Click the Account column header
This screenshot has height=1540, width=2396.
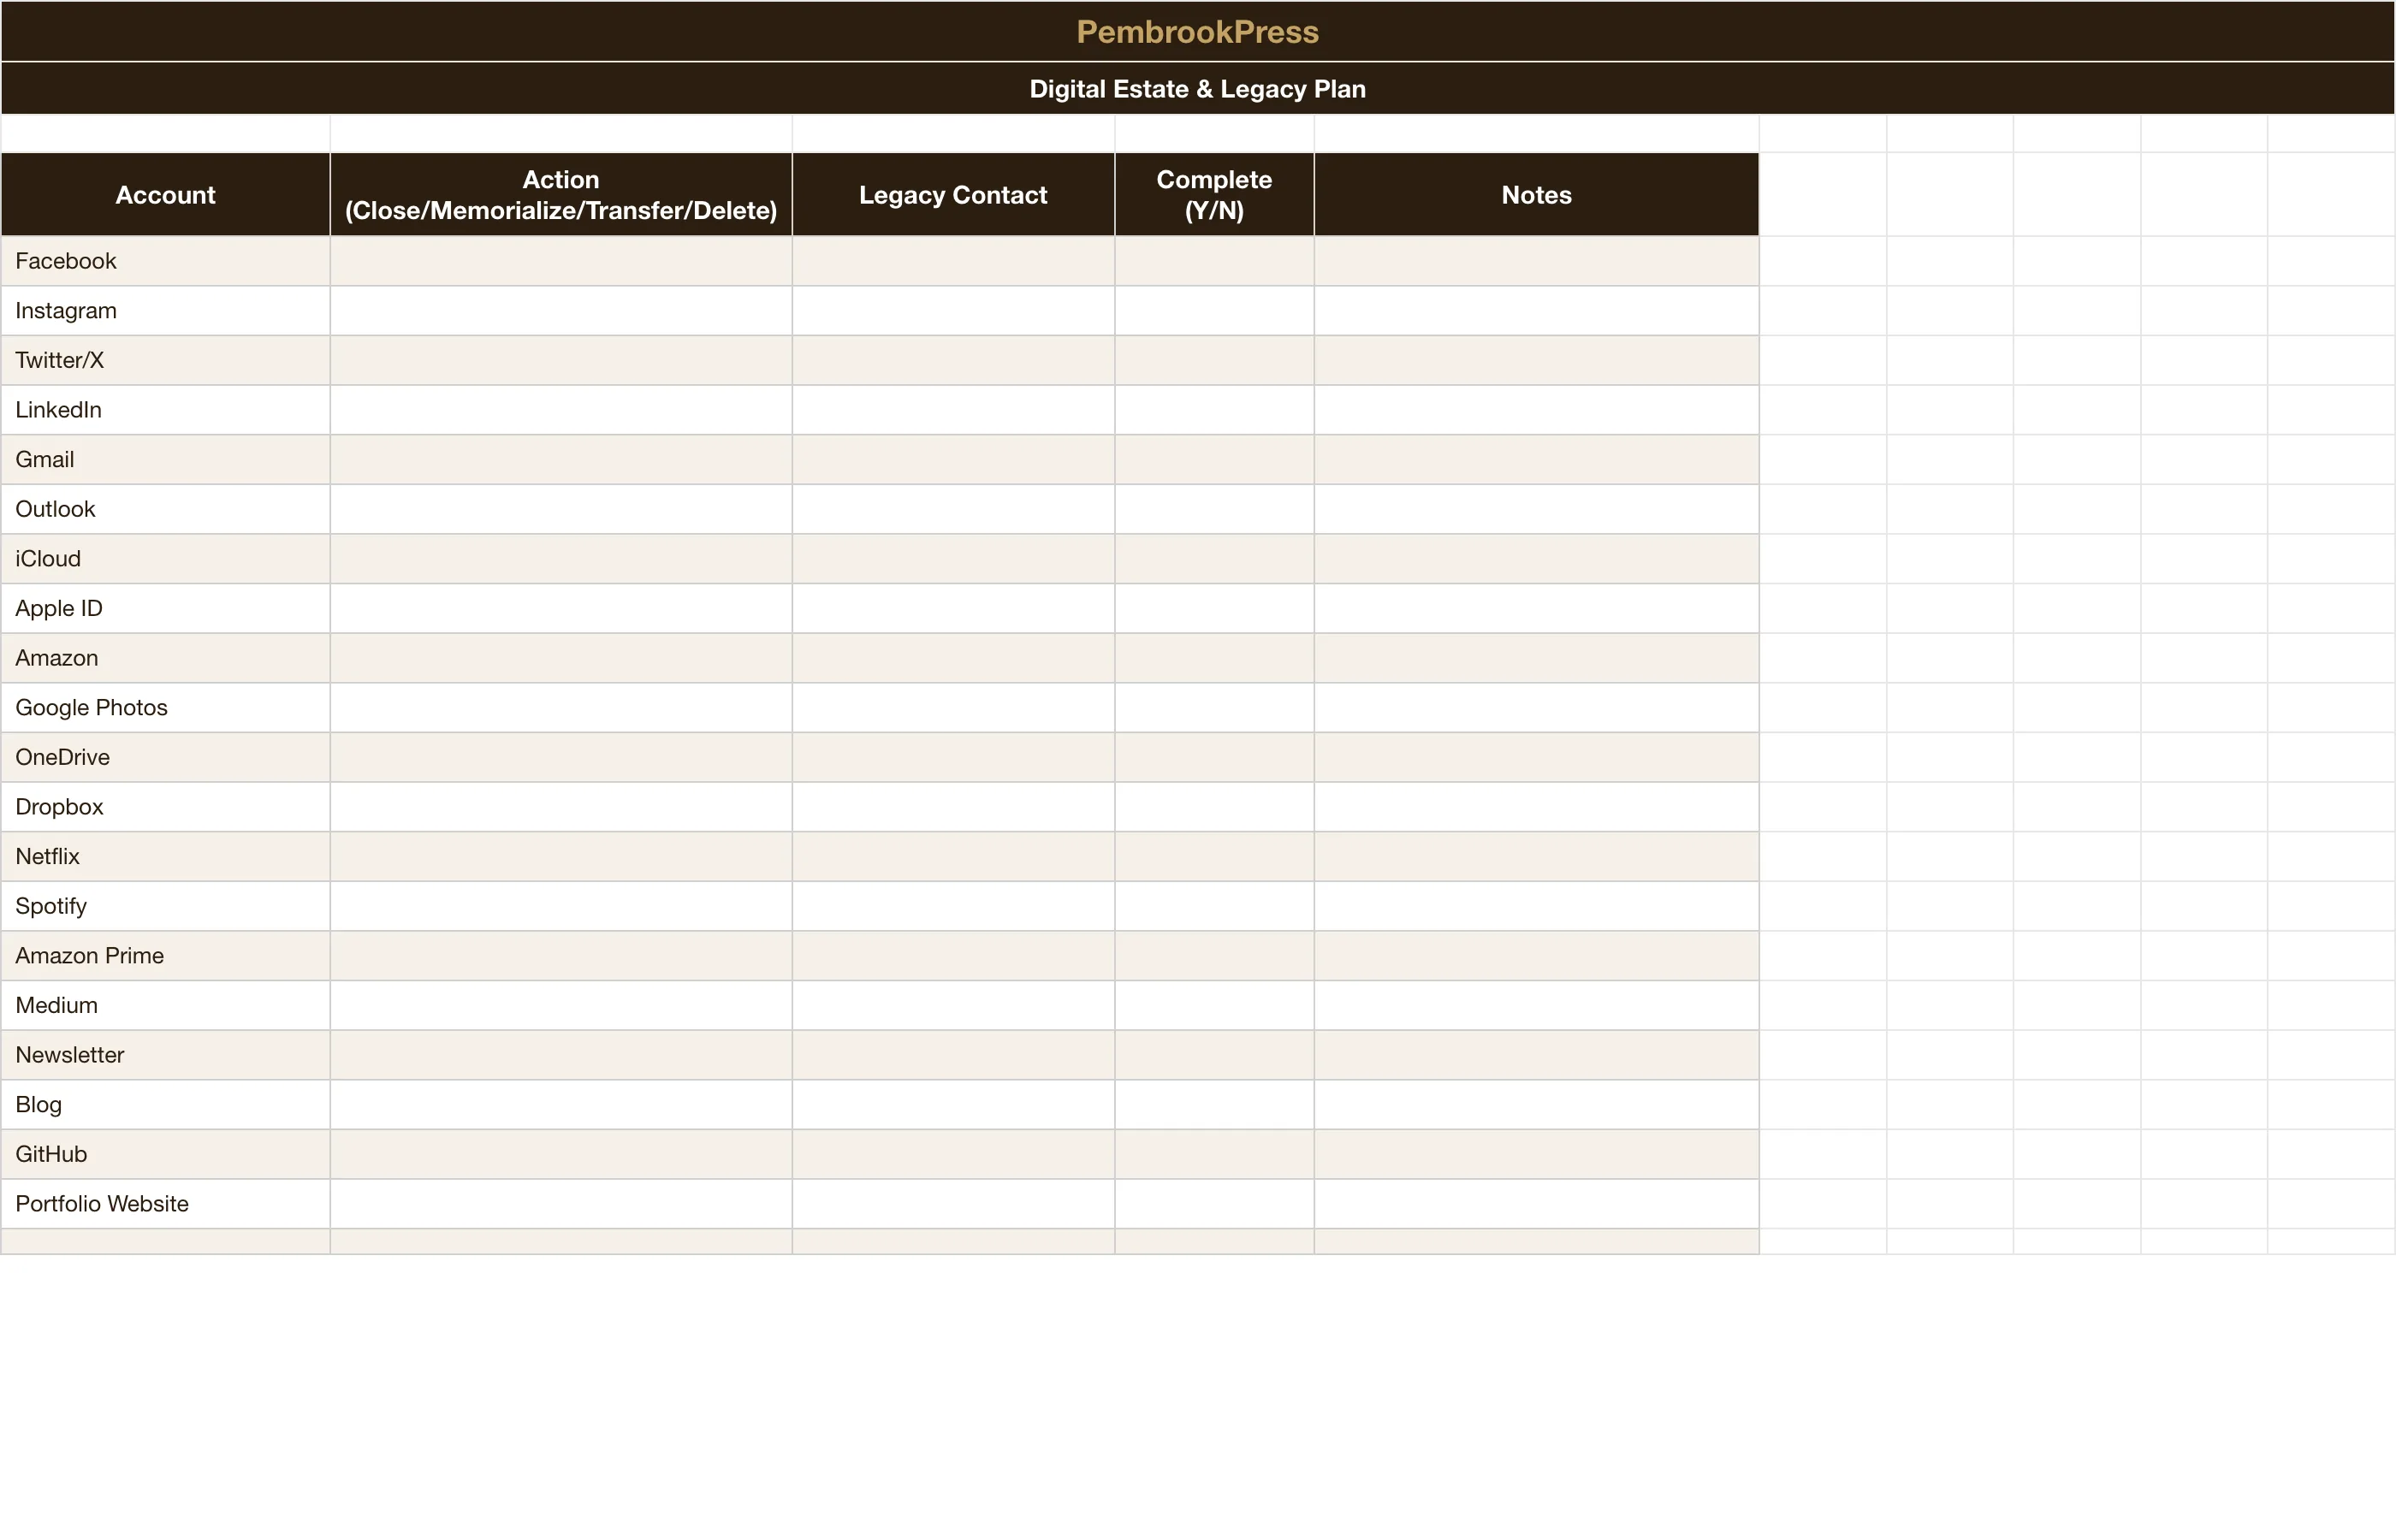pos(166,195)
